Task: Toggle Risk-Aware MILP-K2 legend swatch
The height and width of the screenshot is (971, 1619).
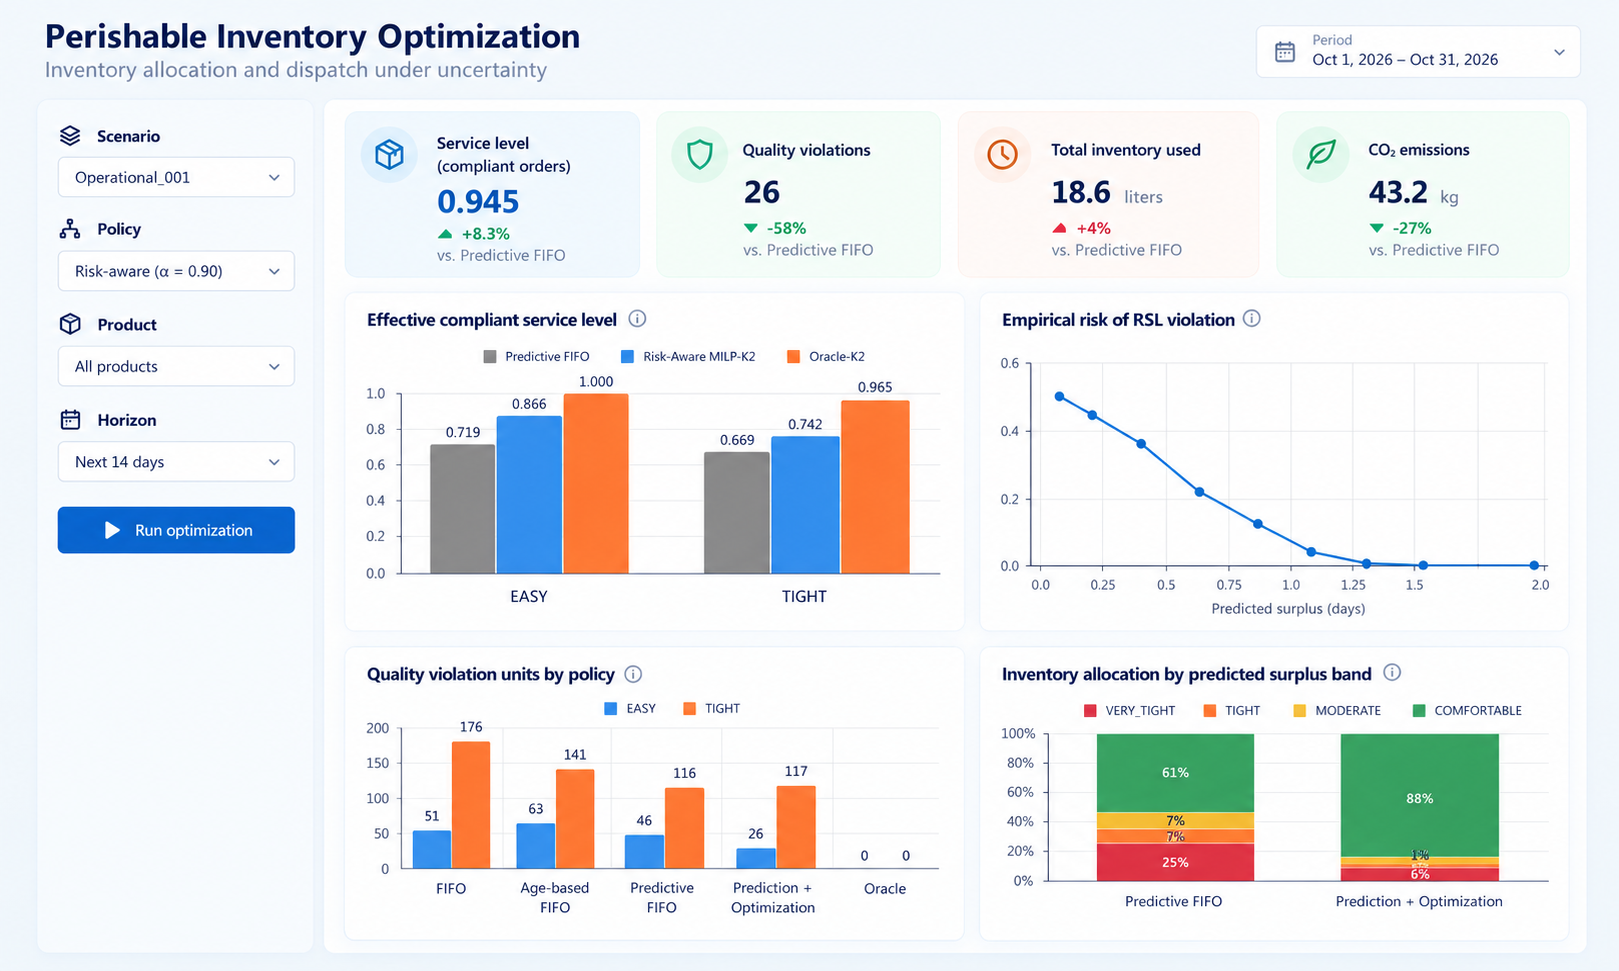Action: (x=628, y=357)
